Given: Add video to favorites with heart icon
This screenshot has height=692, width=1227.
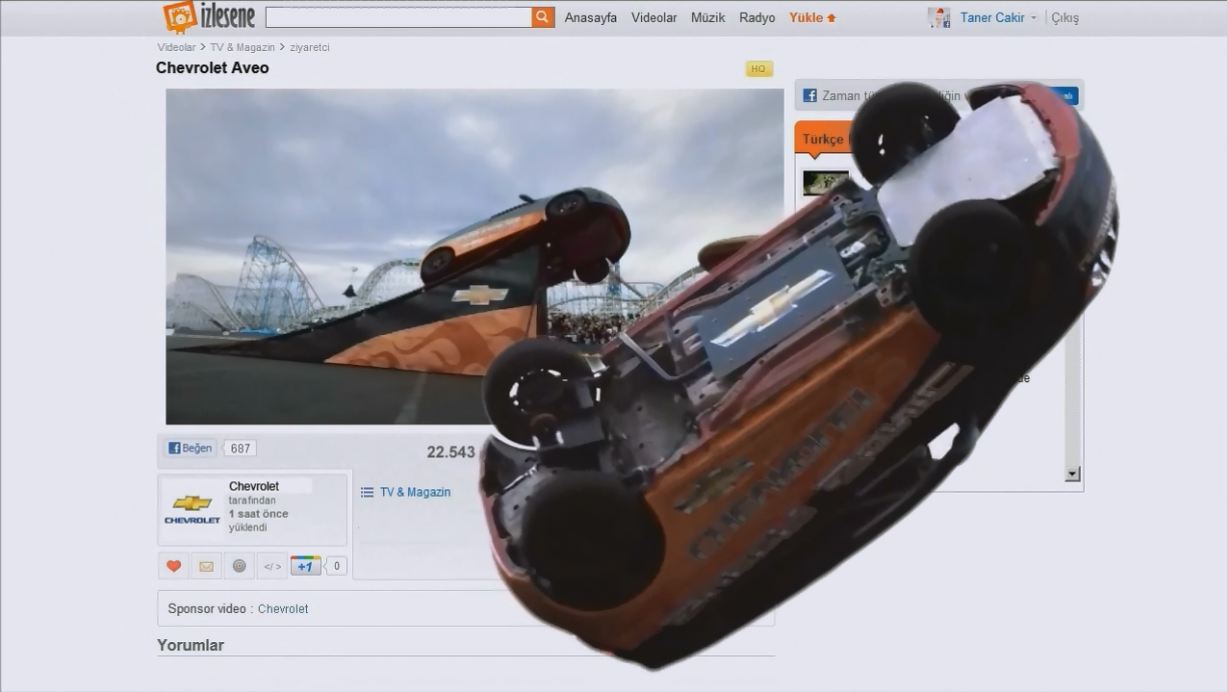Looking at the screenshot, I should coord(174,566).
